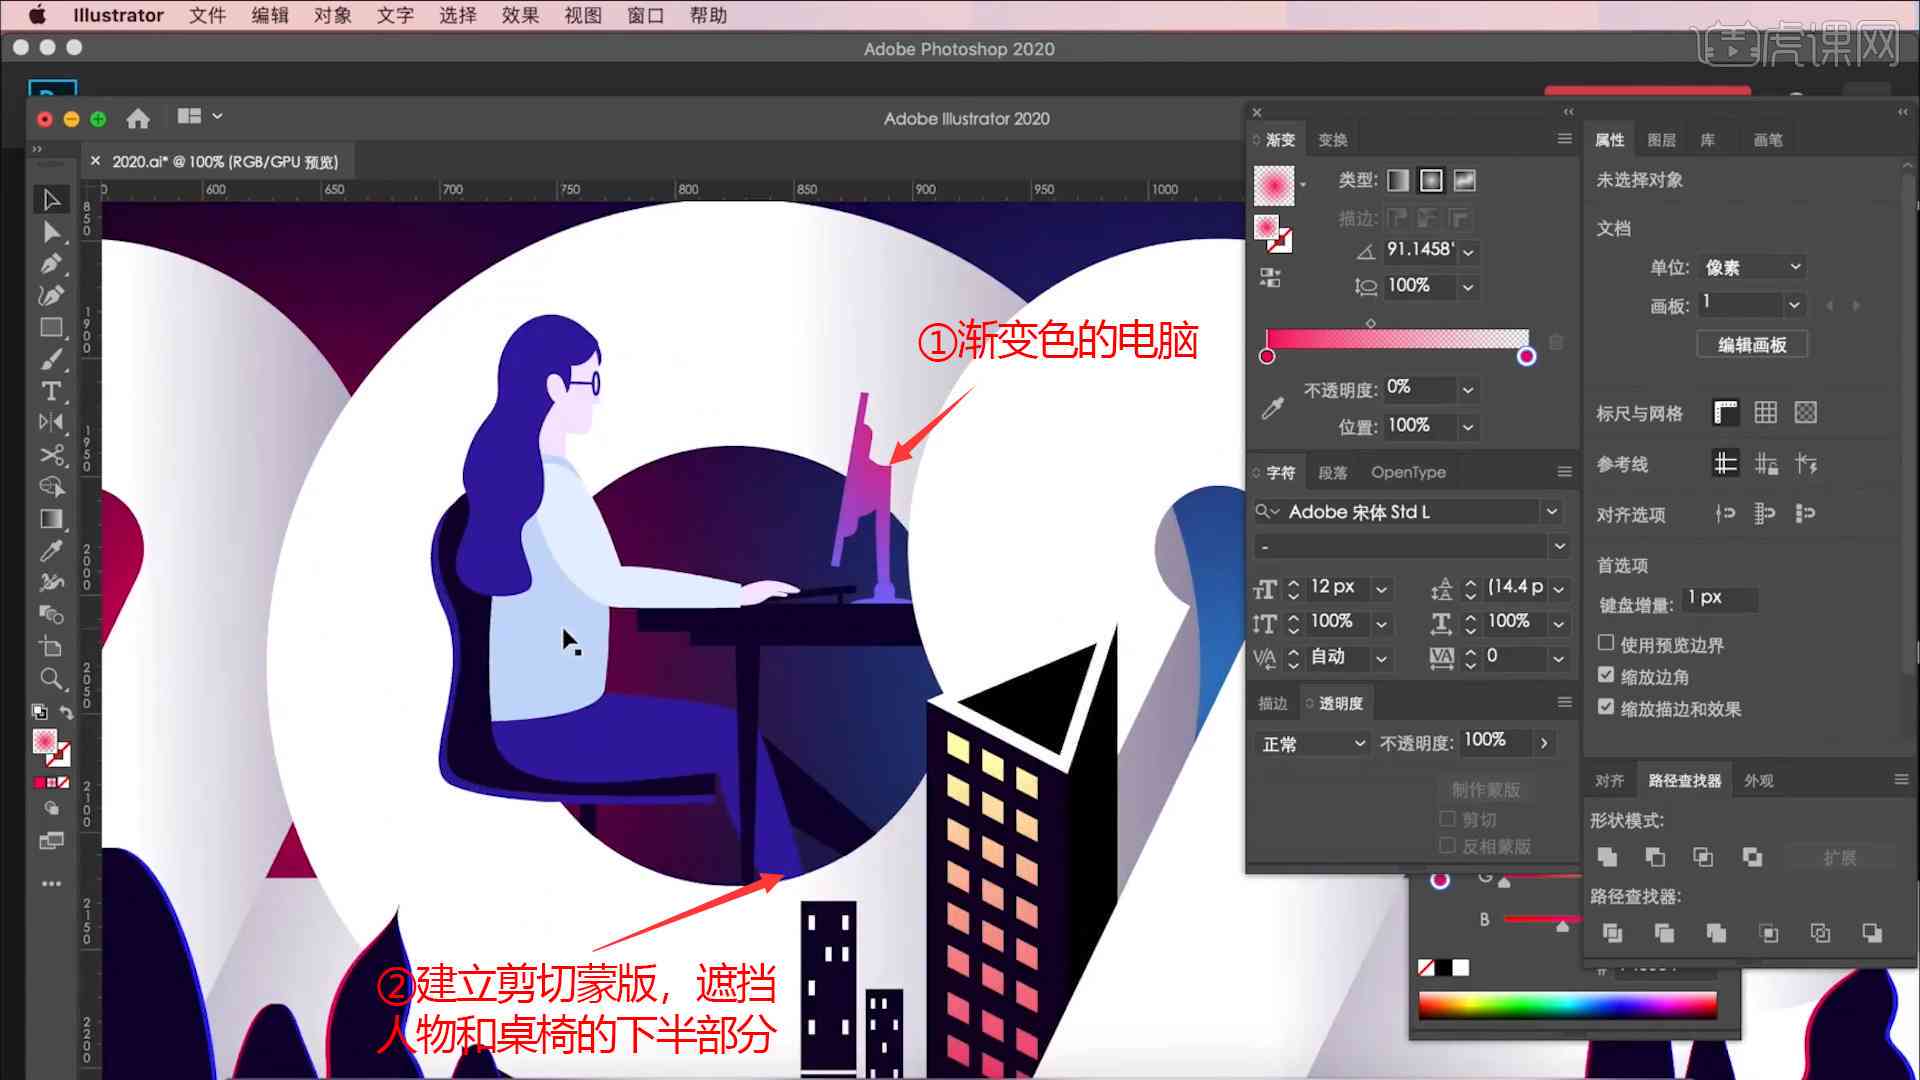1920x1080 pixels.
Task: Select the Selection tool arrow
Action: pyautogui.click(x=51, y=200)
